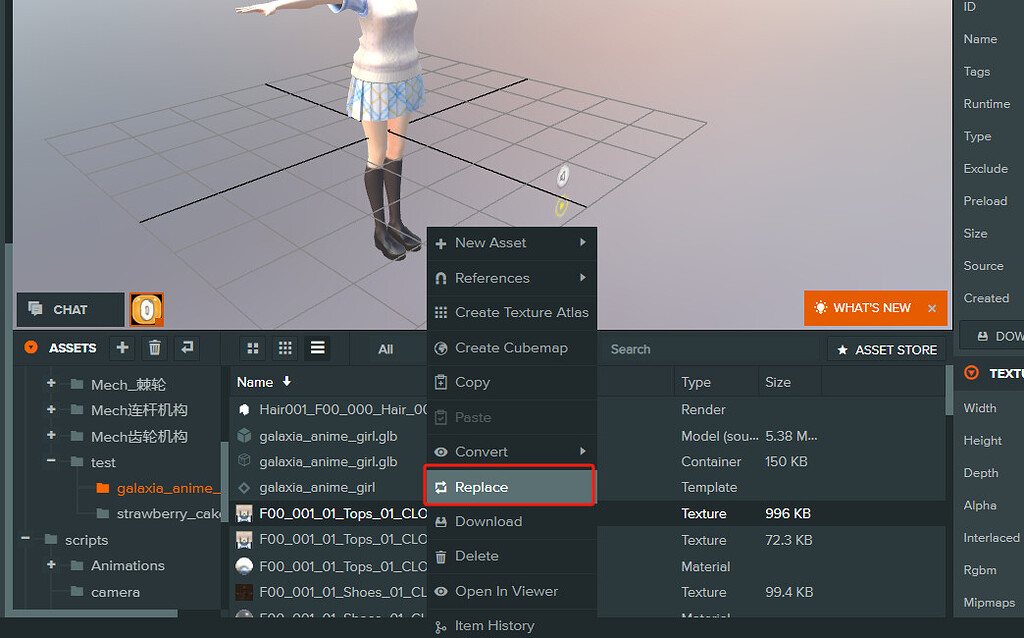
Task: Open the CHAT panel
Action: click(68, 309)
